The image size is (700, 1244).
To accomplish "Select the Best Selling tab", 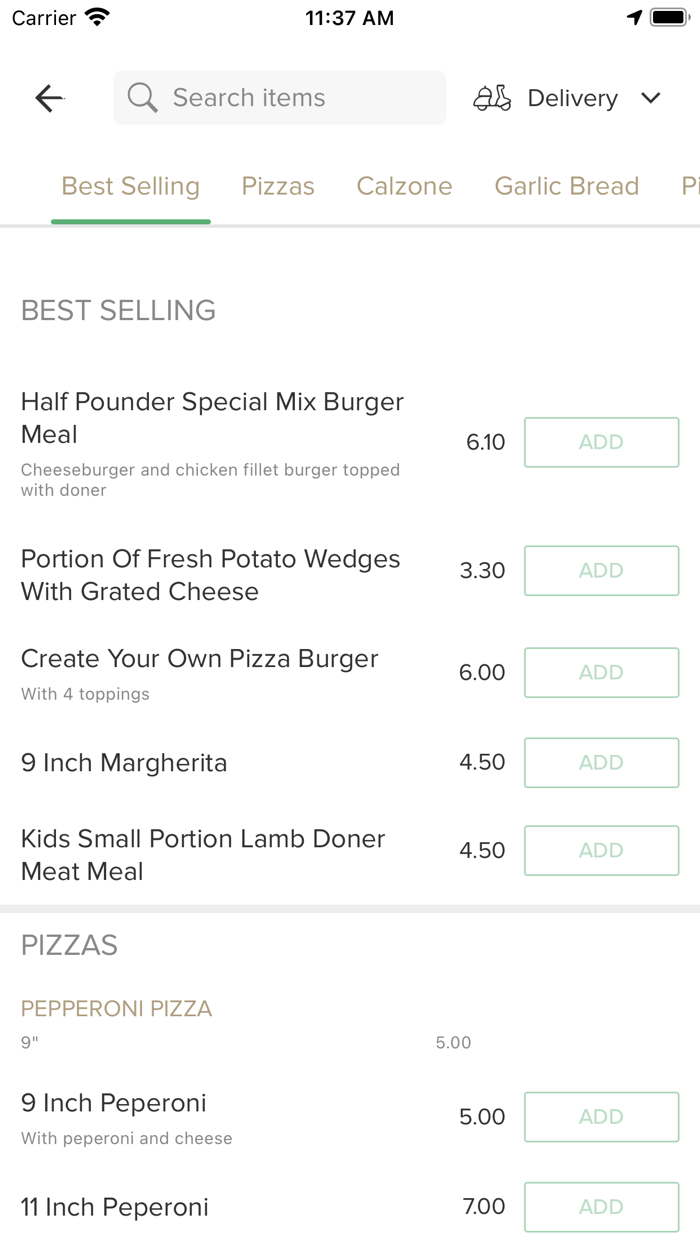I will [130, 186].
